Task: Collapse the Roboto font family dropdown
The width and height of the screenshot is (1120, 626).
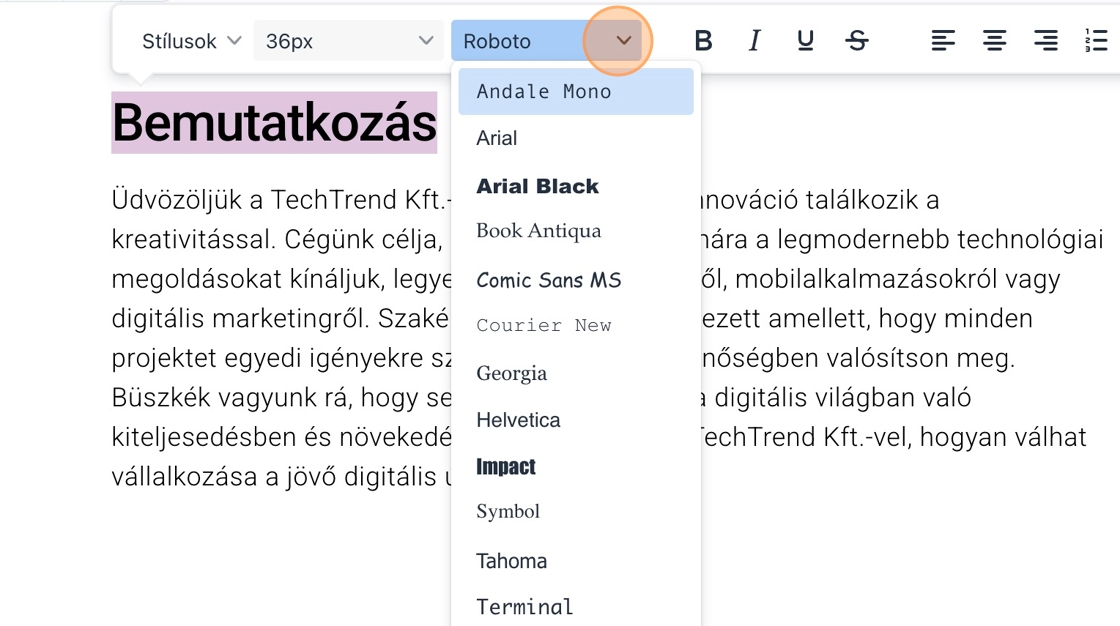Action: (623, 41)
